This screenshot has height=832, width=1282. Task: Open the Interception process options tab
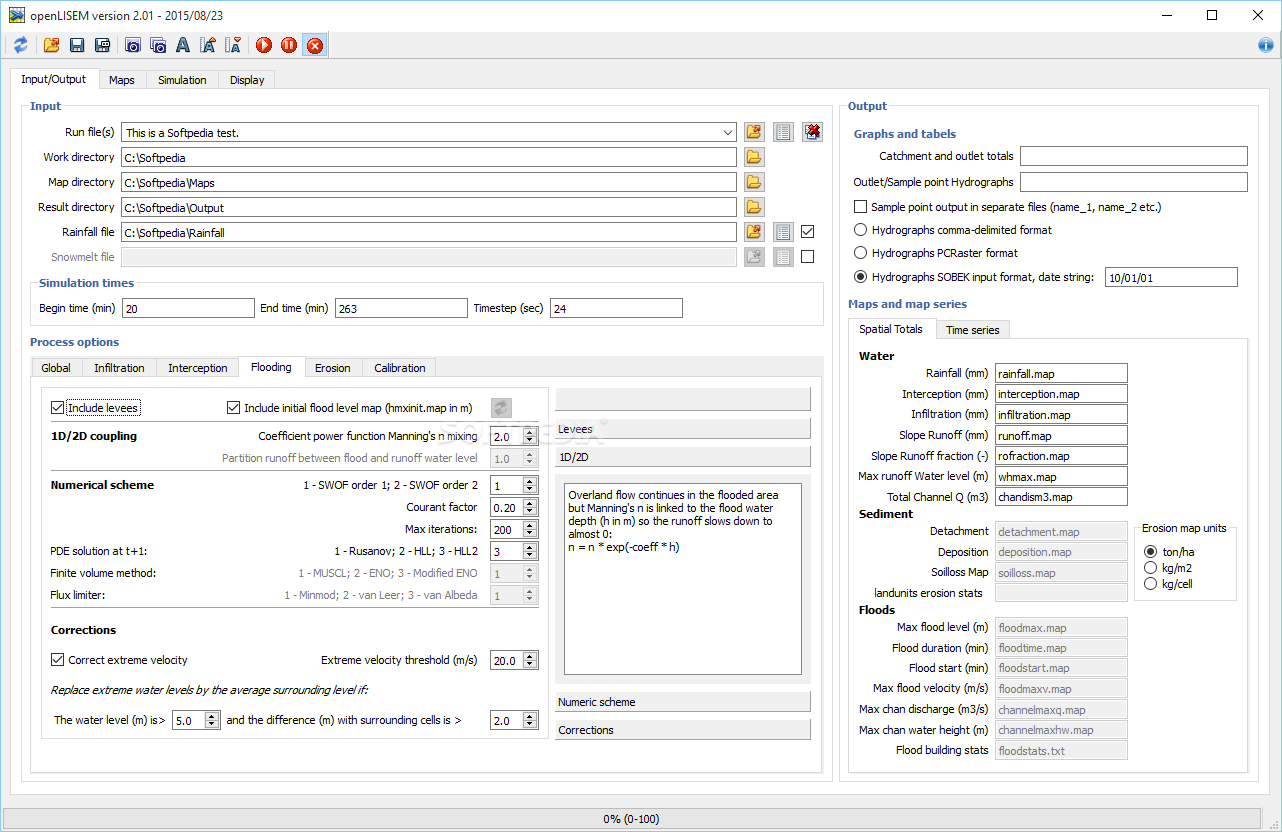pyautogui.click(x=198, y=368)
